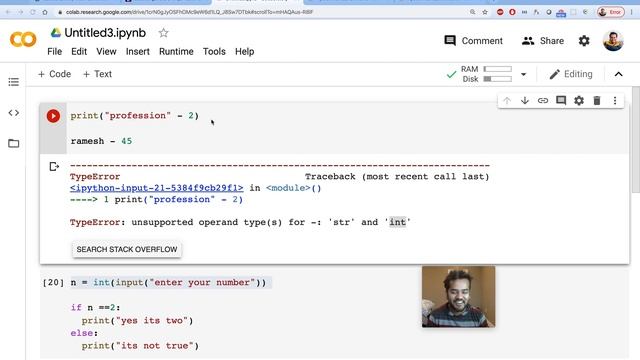
Task: Open the Files folder panel
Action: 13,143
